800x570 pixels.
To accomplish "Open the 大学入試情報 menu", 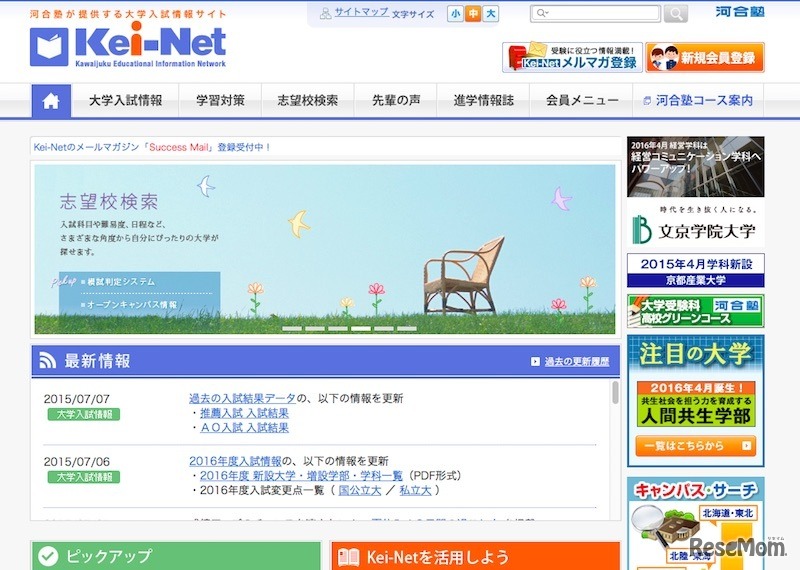I will (x=126, y=101).
